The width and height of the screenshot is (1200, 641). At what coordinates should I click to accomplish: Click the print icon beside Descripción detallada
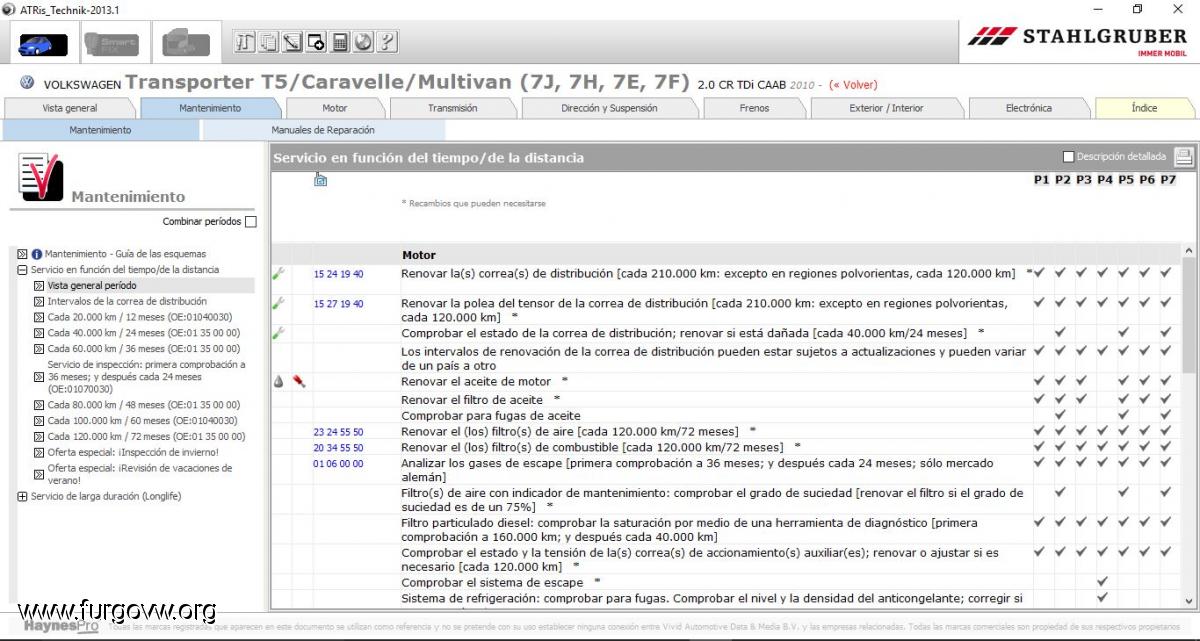coord(1183,156)
